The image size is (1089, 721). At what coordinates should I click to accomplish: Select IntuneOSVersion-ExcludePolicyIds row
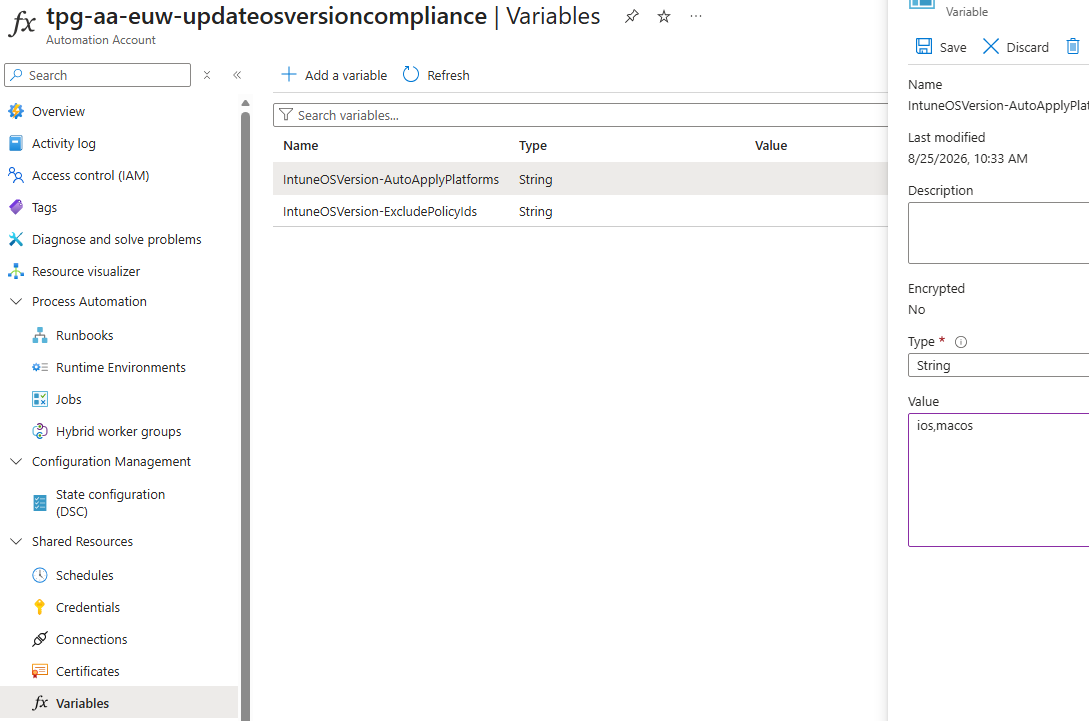tap(580, 211)
